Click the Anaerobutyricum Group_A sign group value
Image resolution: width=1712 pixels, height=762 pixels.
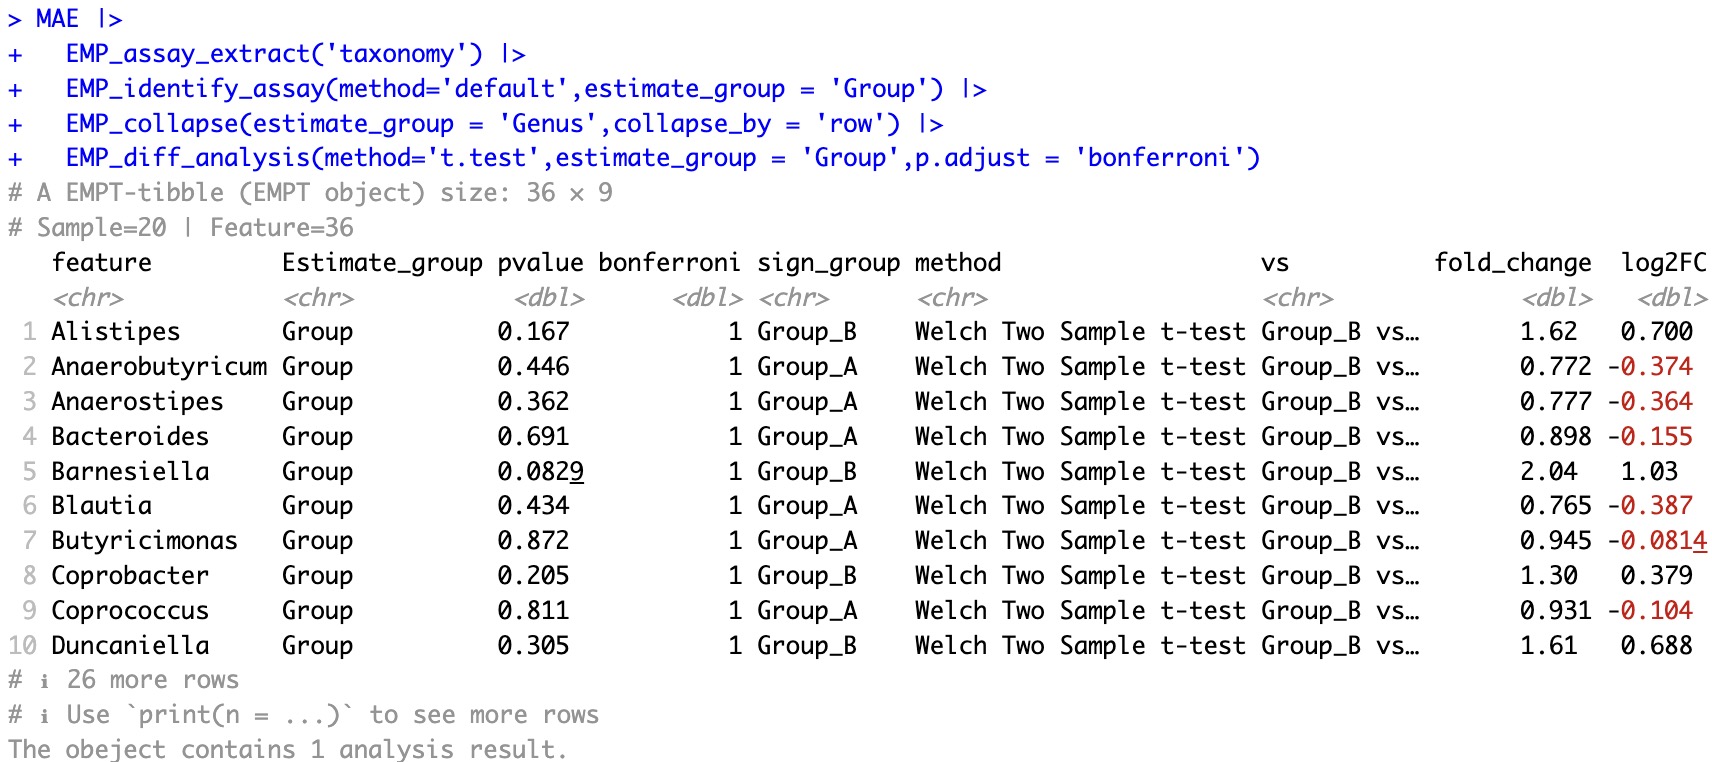click(807, 367)
